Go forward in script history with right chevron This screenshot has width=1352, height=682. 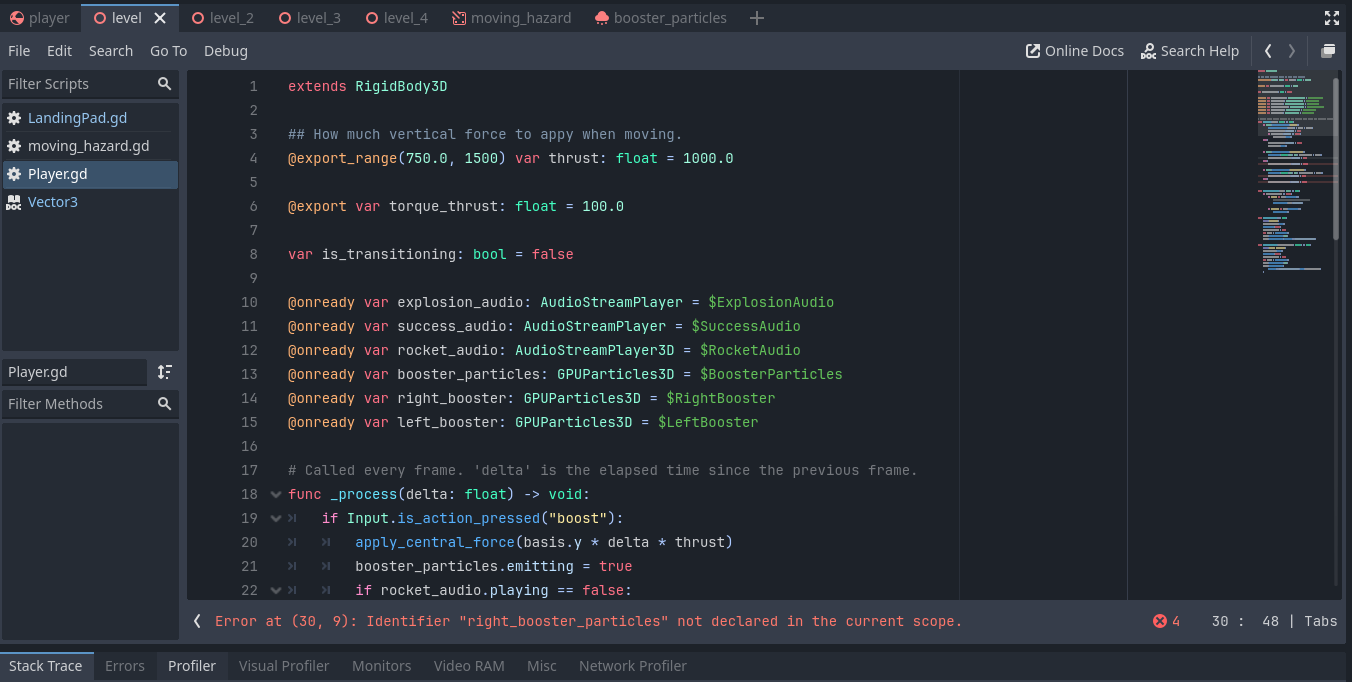pos(1290,50)
